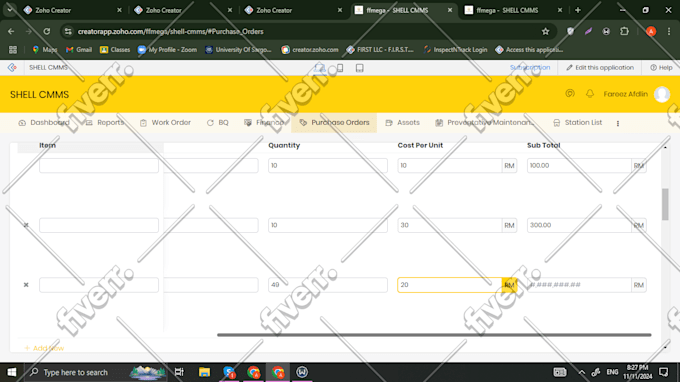Click the Cost Per Unit field containing 20

point(450,285)
